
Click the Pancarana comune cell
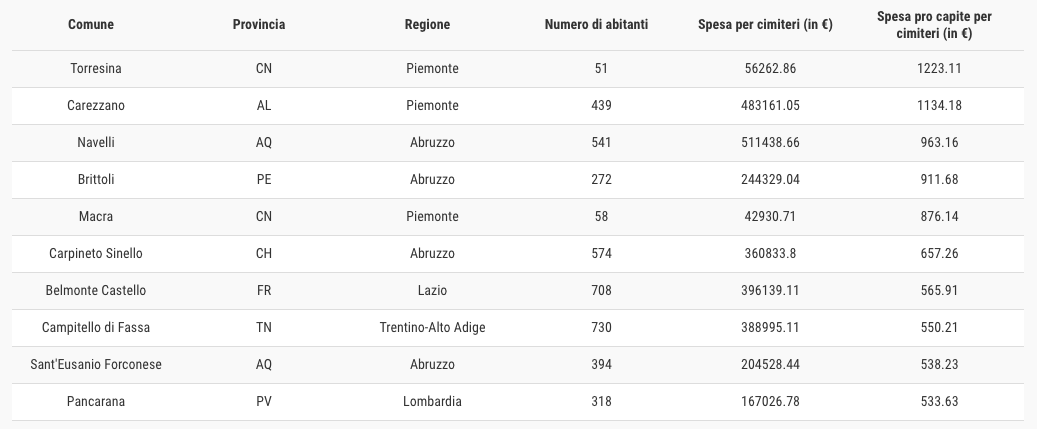pyautogui.click(x=96, y=402)
